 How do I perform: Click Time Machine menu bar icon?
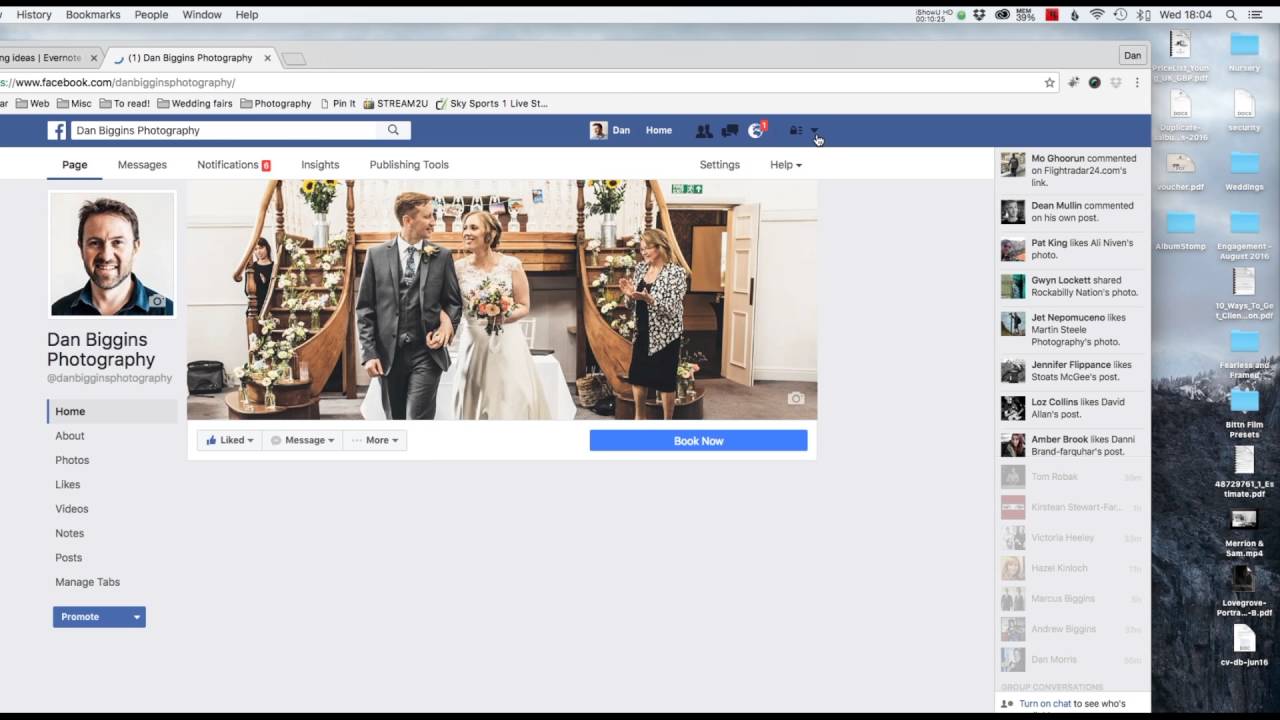pyautogui.click(x=1121, y=15)
